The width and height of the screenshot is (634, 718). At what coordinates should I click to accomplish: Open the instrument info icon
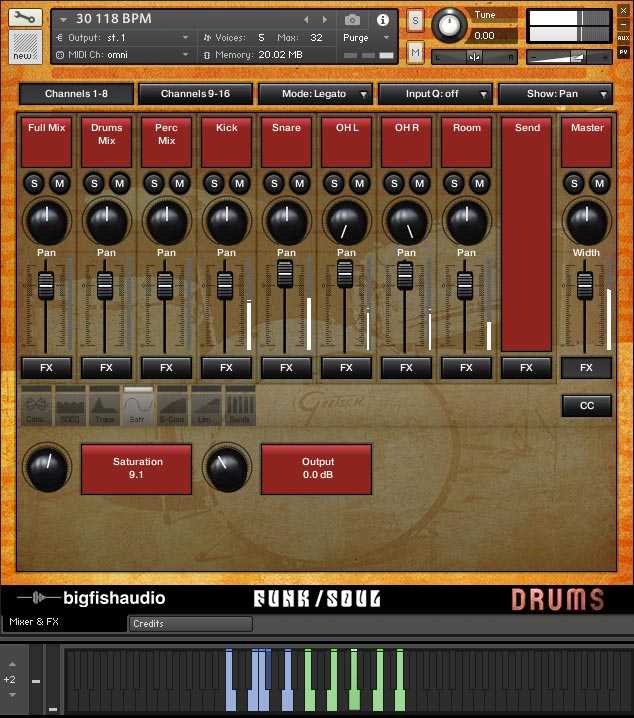383,20
